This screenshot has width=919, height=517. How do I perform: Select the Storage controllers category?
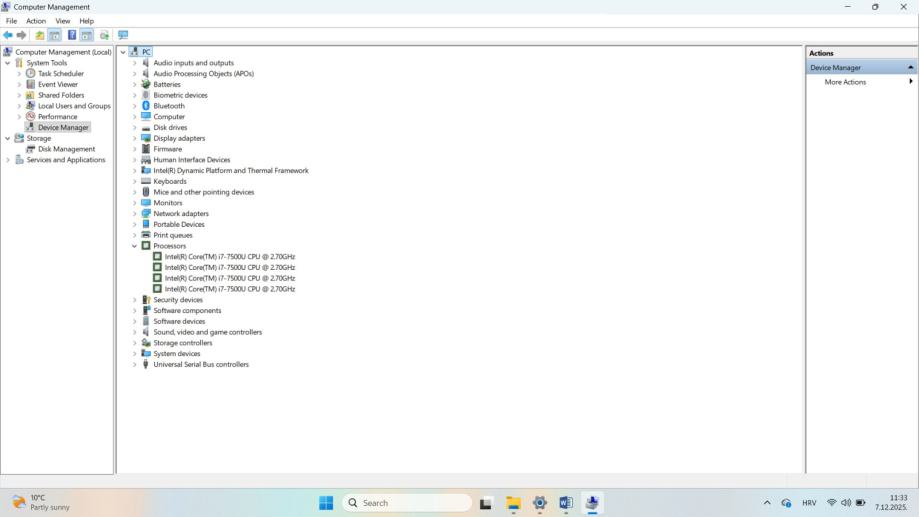(x=183, y=343)
